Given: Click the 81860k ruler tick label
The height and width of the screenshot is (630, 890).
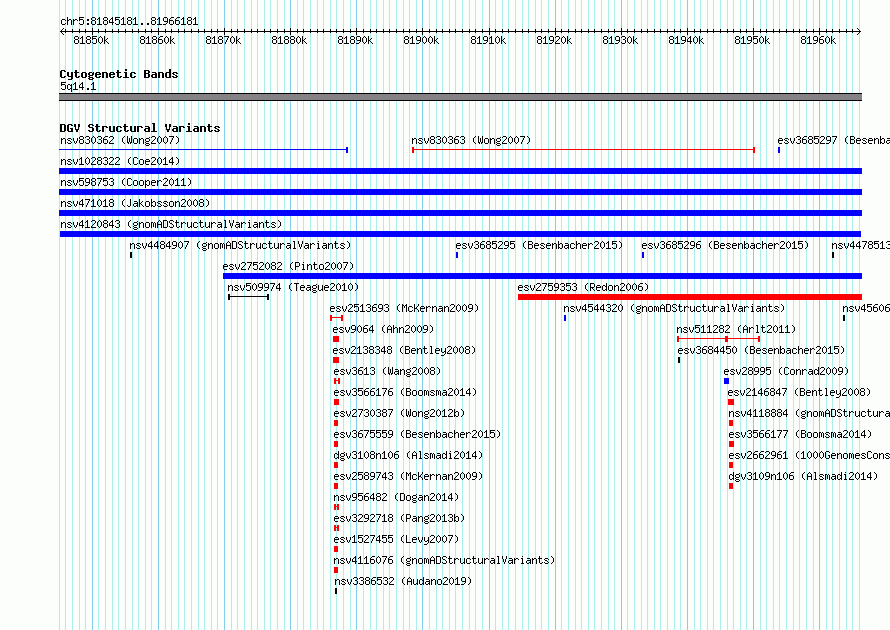Looking at the screenshot, I should click(x=157, y=40).
